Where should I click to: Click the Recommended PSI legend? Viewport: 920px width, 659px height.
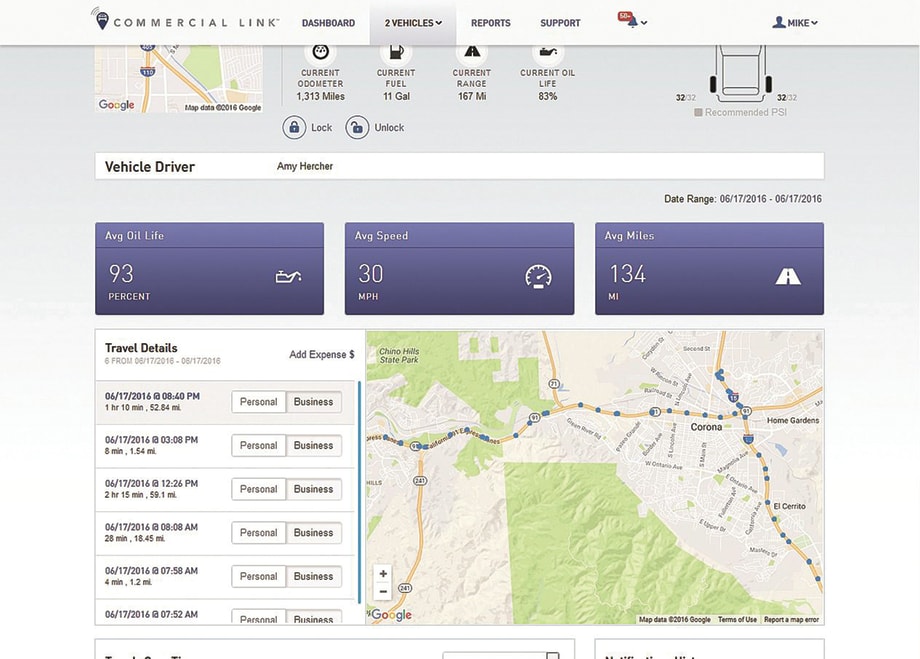pyautogui.click(x=740, y=112)
